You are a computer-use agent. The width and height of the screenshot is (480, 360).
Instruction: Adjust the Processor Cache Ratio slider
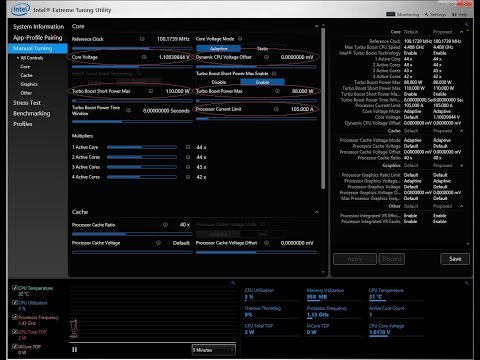point(132,234)
